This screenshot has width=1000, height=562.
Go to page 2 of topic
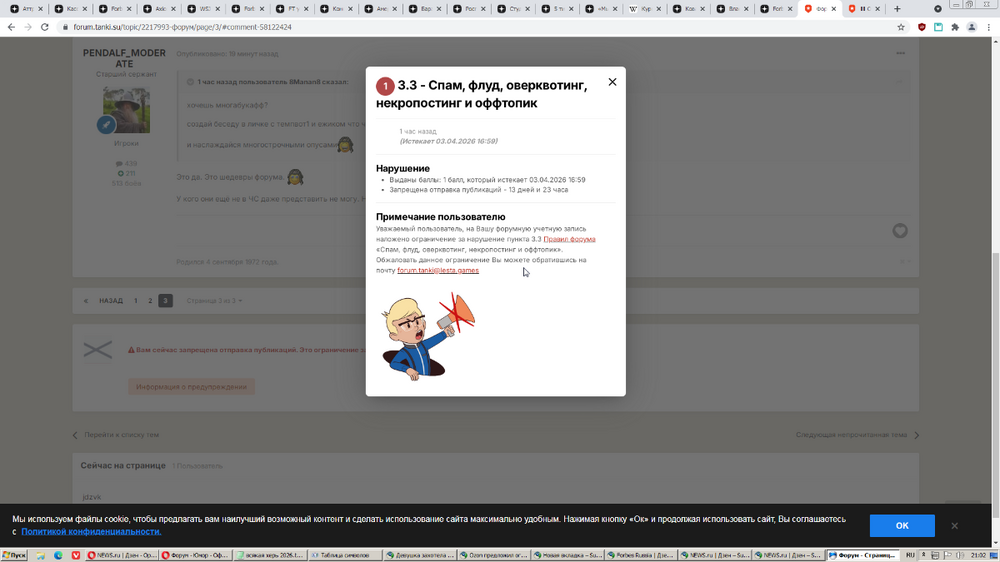pos(151,300)
